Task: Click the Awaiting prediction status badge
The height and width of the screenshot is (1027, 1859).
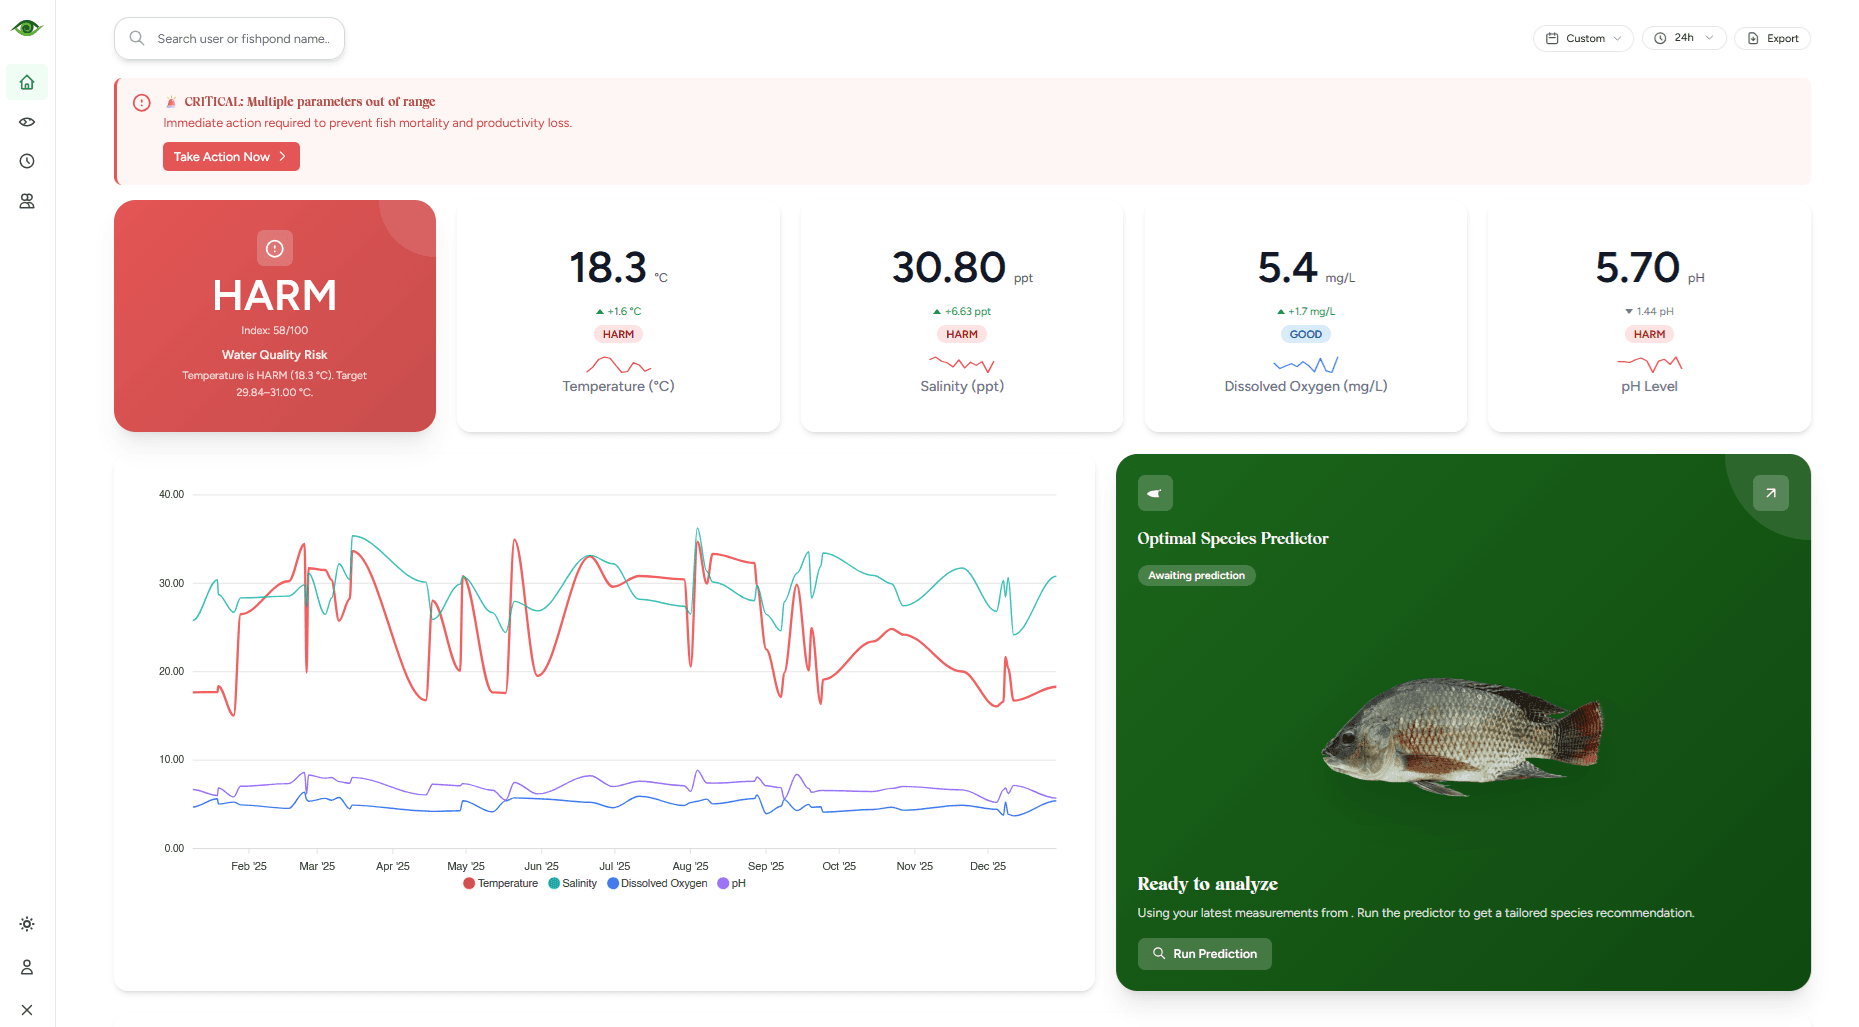Action: [1196, 575]
